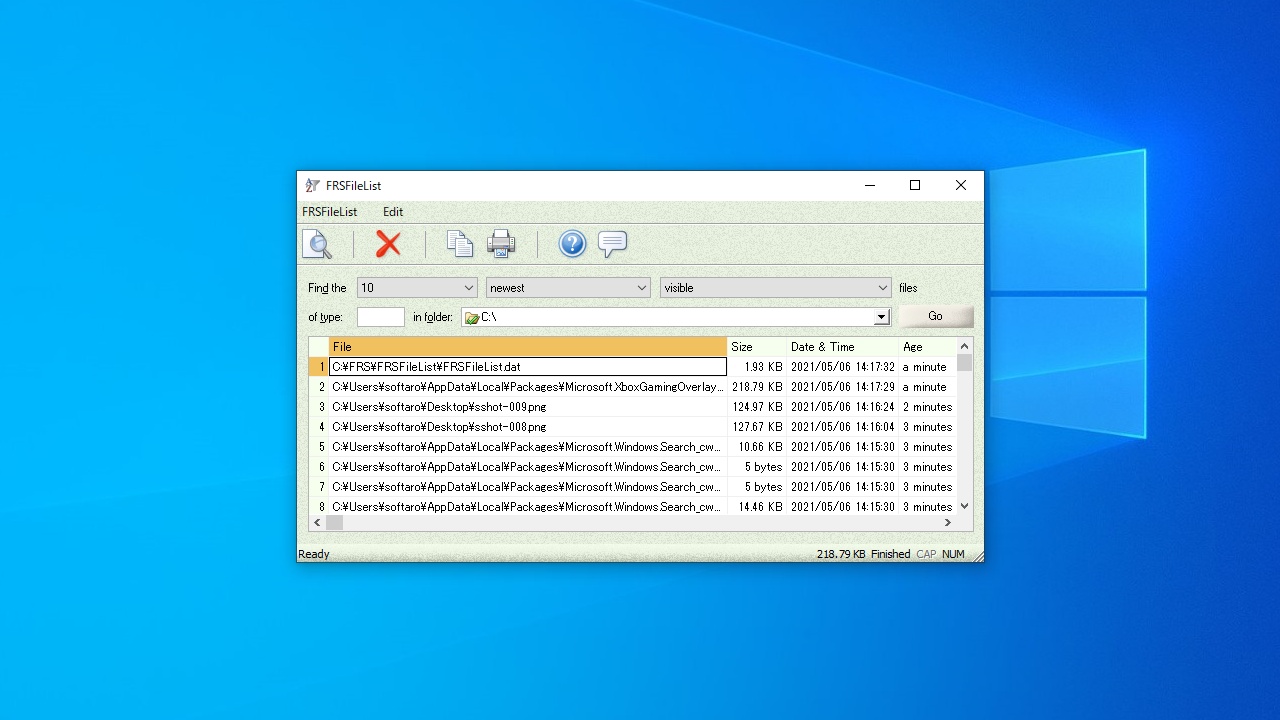The width and height of the screenshot is (1280, 720).
Task: Click row number 7 header
Action: pyautogui.click(x=319, y=487)
